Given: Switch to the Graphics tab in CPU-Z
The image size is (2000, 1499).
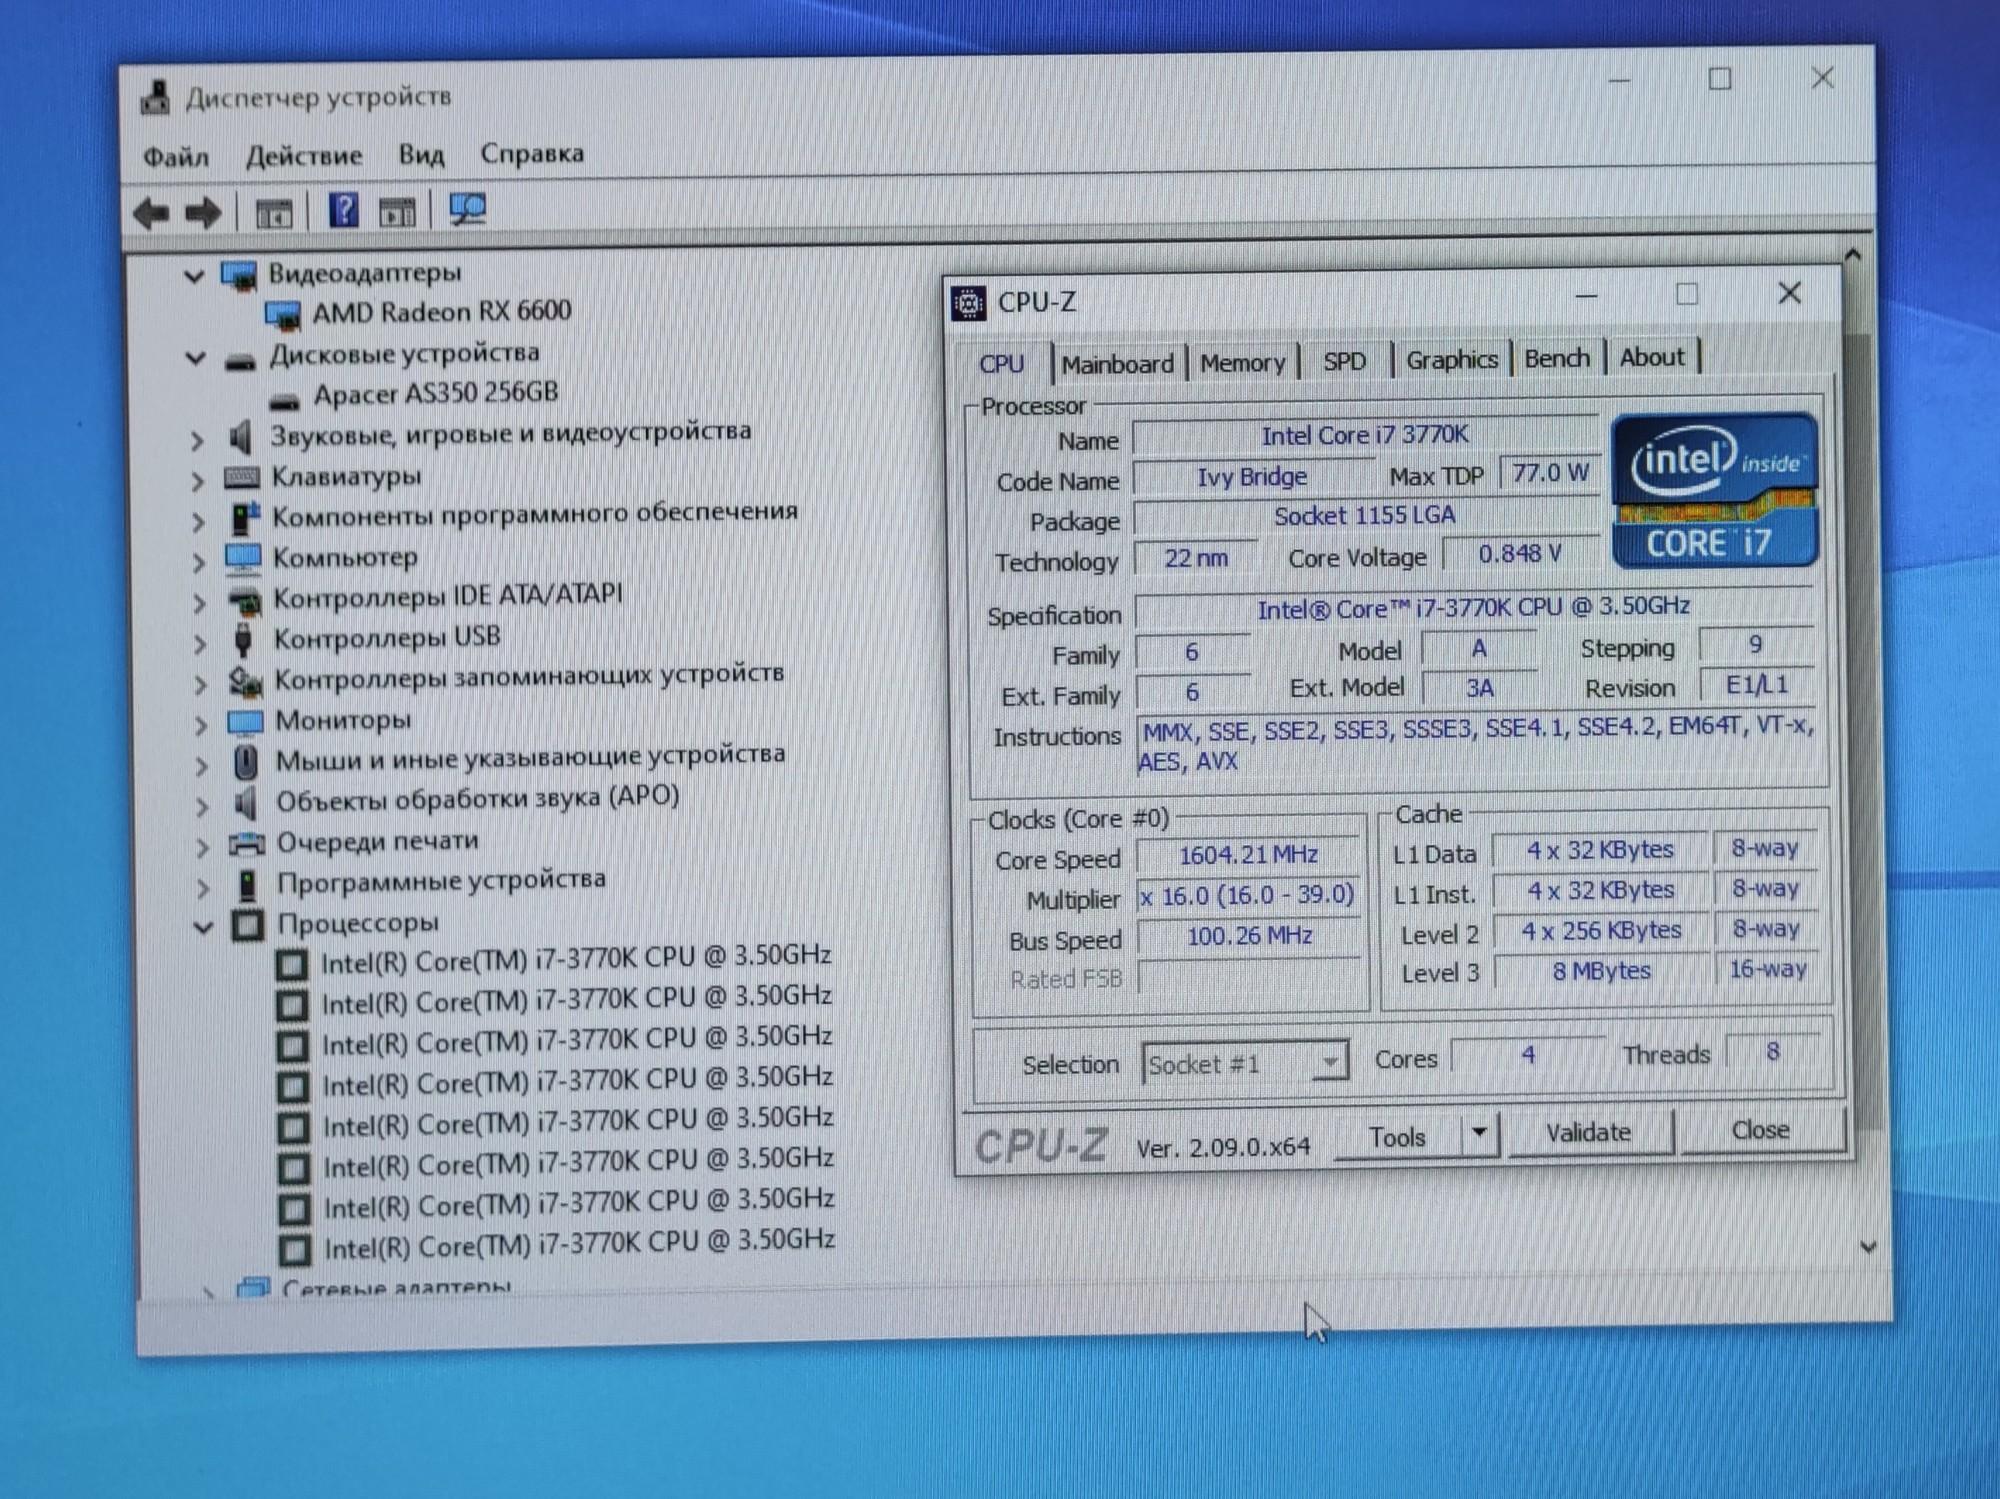Looking at the screenshot, I should [x=1451, y=360].
